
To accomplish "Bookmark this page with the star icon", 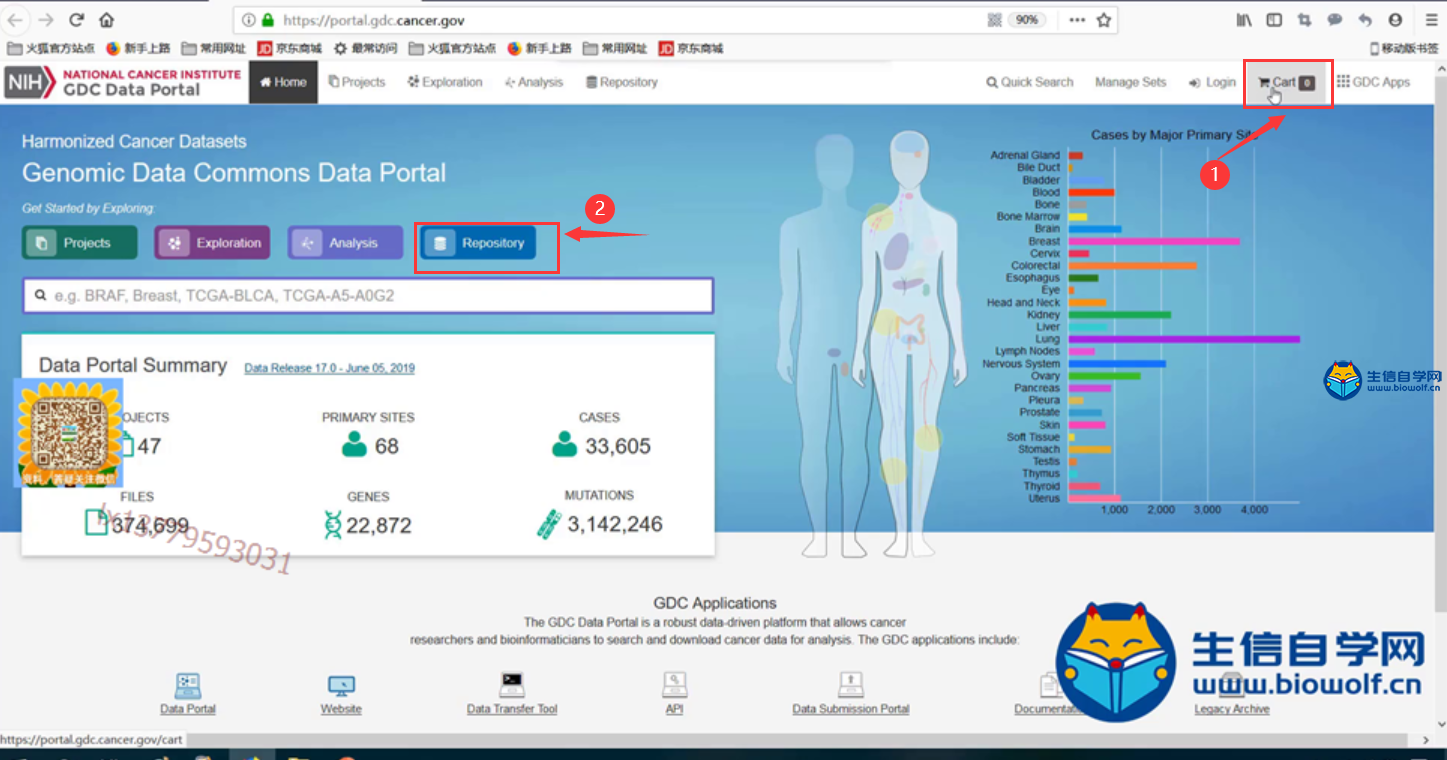I will point(1104,20).
